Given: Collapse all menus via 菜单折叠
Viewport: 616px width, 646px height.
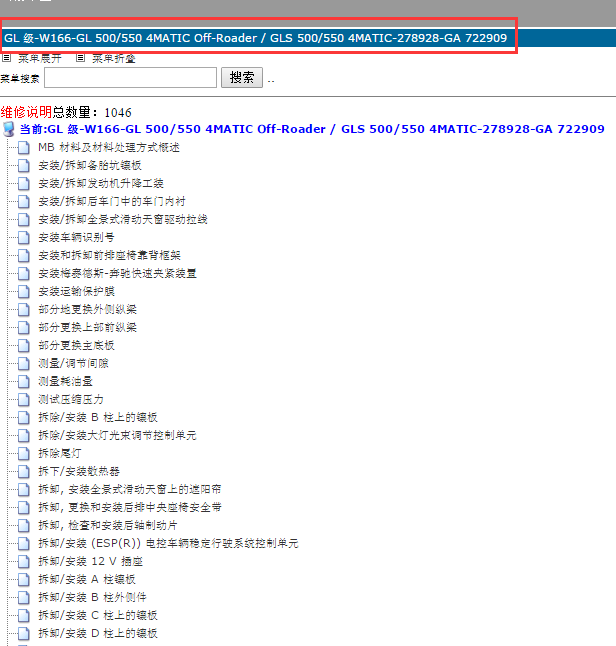Looking at the screenshot, I should point(114,59).
